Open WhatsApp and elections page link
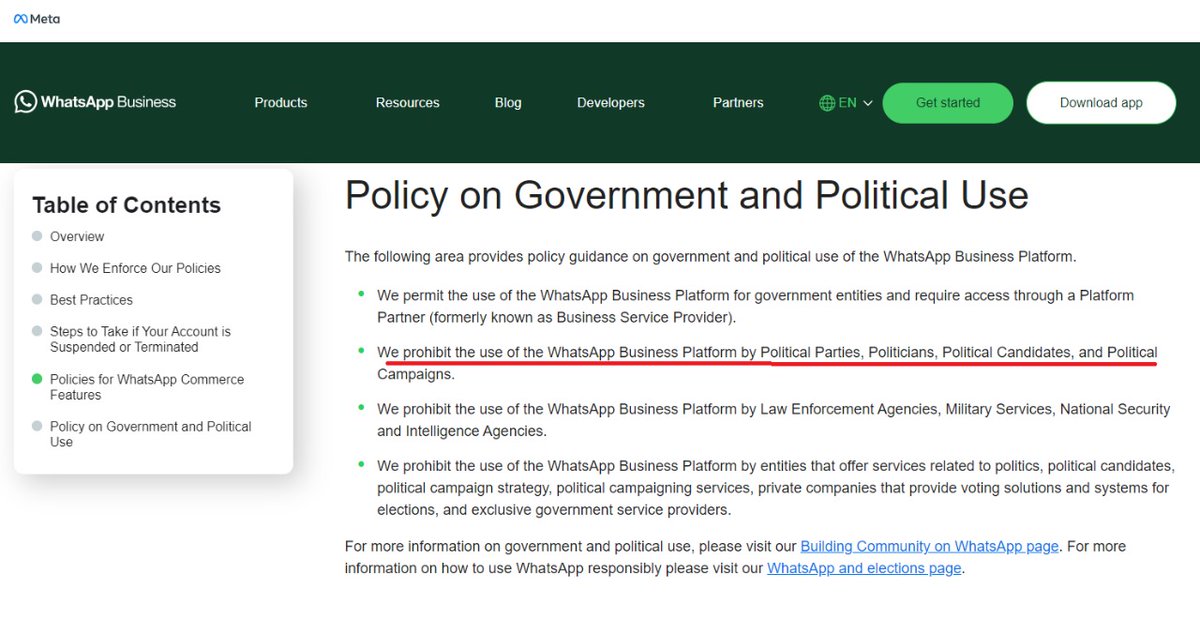 (x=864, y=568)
